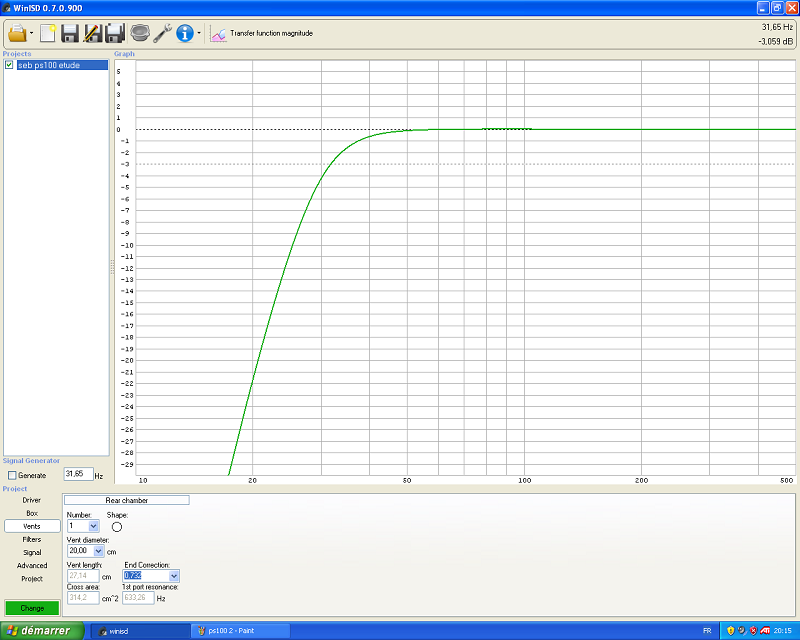The height and width of the screenshot is (640, 800).
Task: Click the splitter handle between Projects and Graph
Action: pyautogui.click(x=112, y=266)
